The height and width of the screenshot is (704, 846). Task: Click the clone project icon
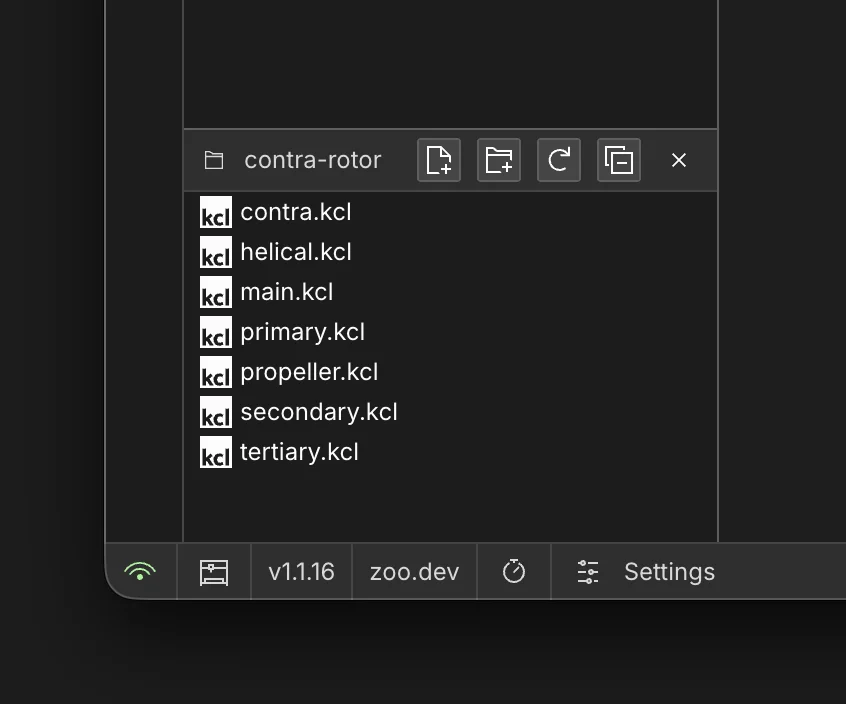[x=618, y=160]
